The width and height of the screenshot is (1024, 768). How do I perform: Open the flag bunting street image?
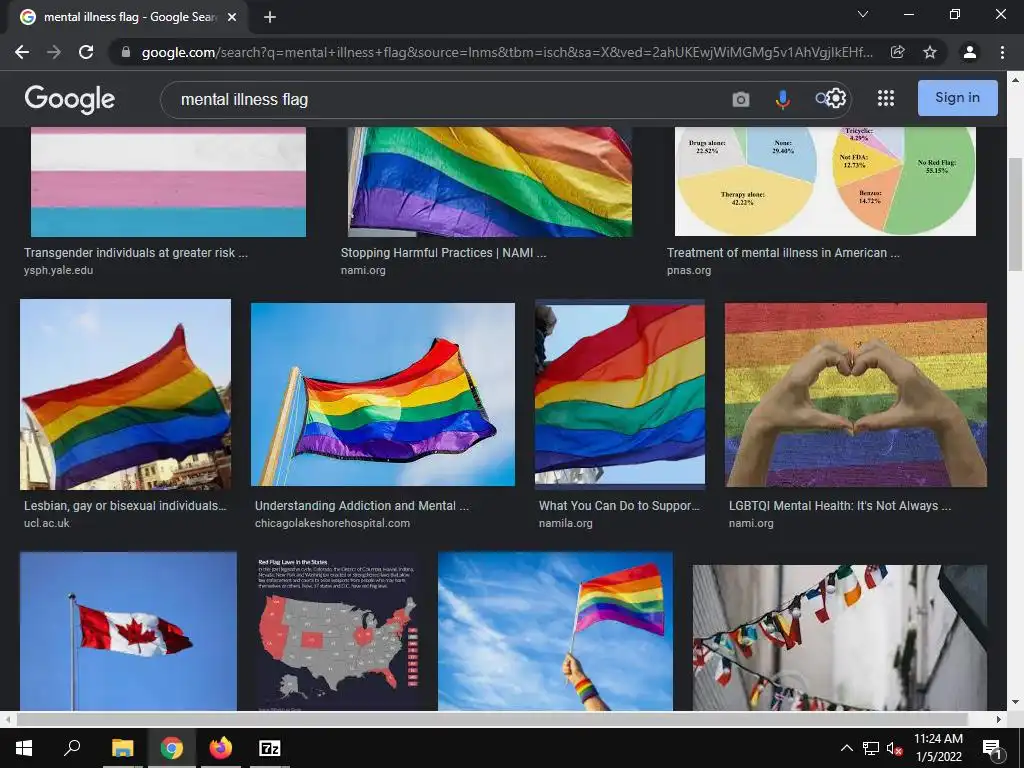click(840, 637)
